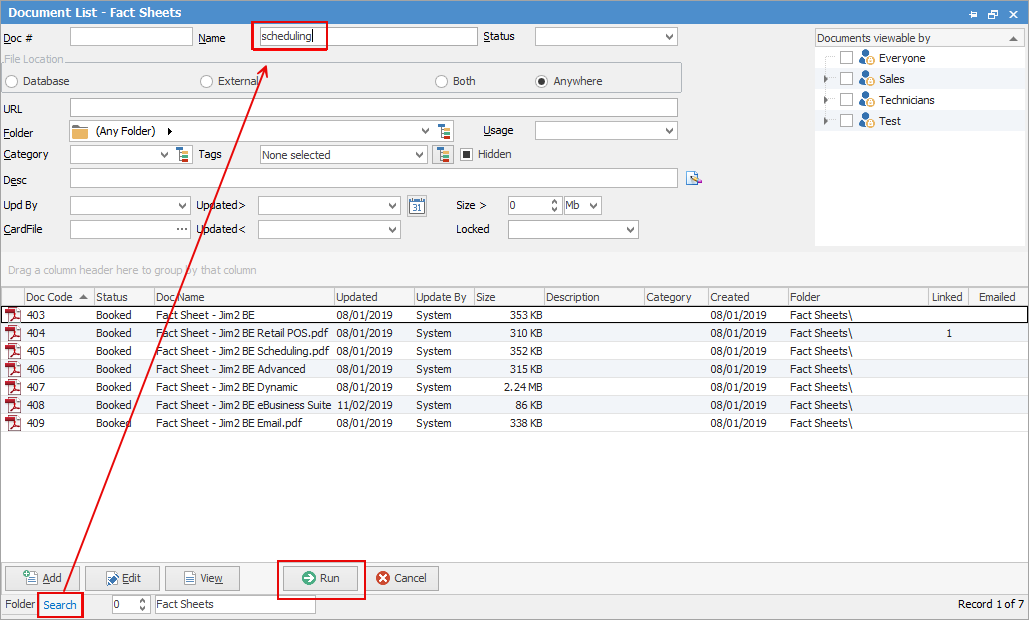Click the Search link beside Folder

60,605
